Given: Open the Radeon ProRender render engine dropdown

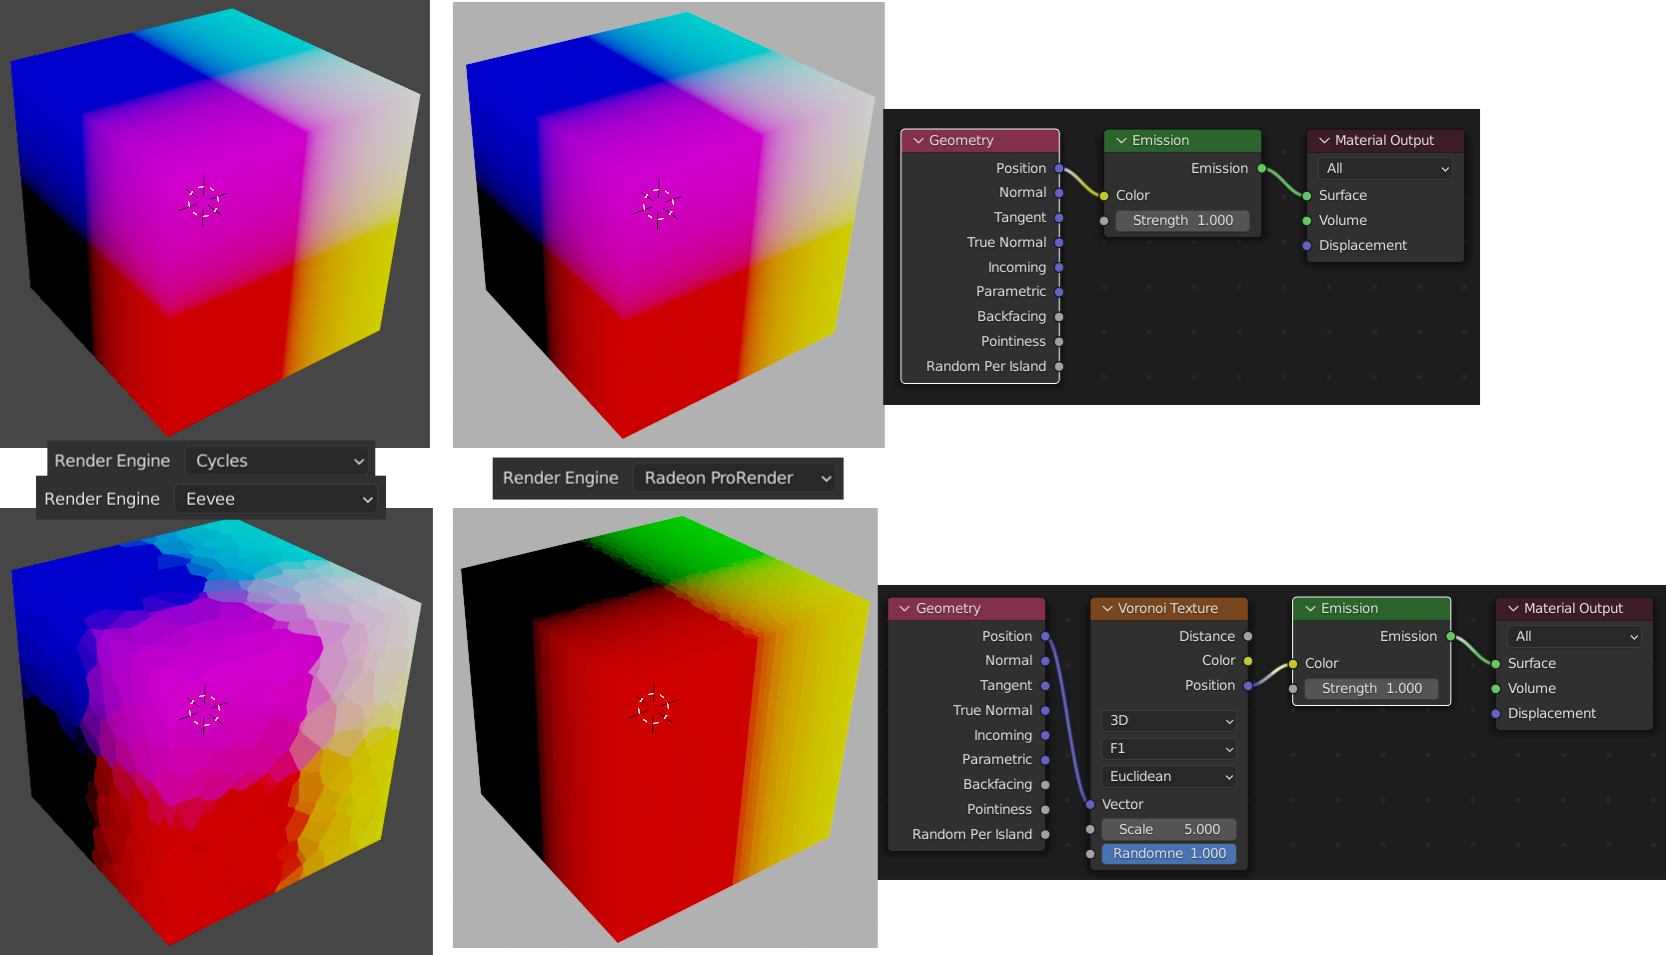Looking at the screenshot, I should point(736,478).
